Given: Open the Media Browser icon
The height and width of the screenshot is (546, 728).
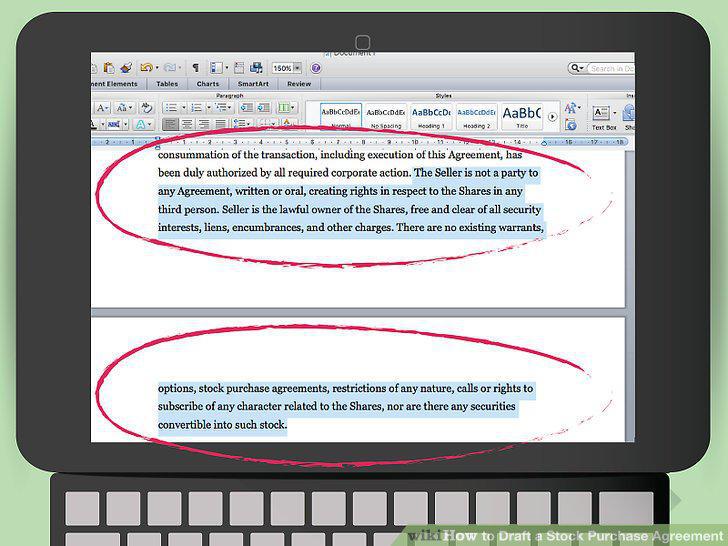Looking at the screenshot, I should coord(256,68).
